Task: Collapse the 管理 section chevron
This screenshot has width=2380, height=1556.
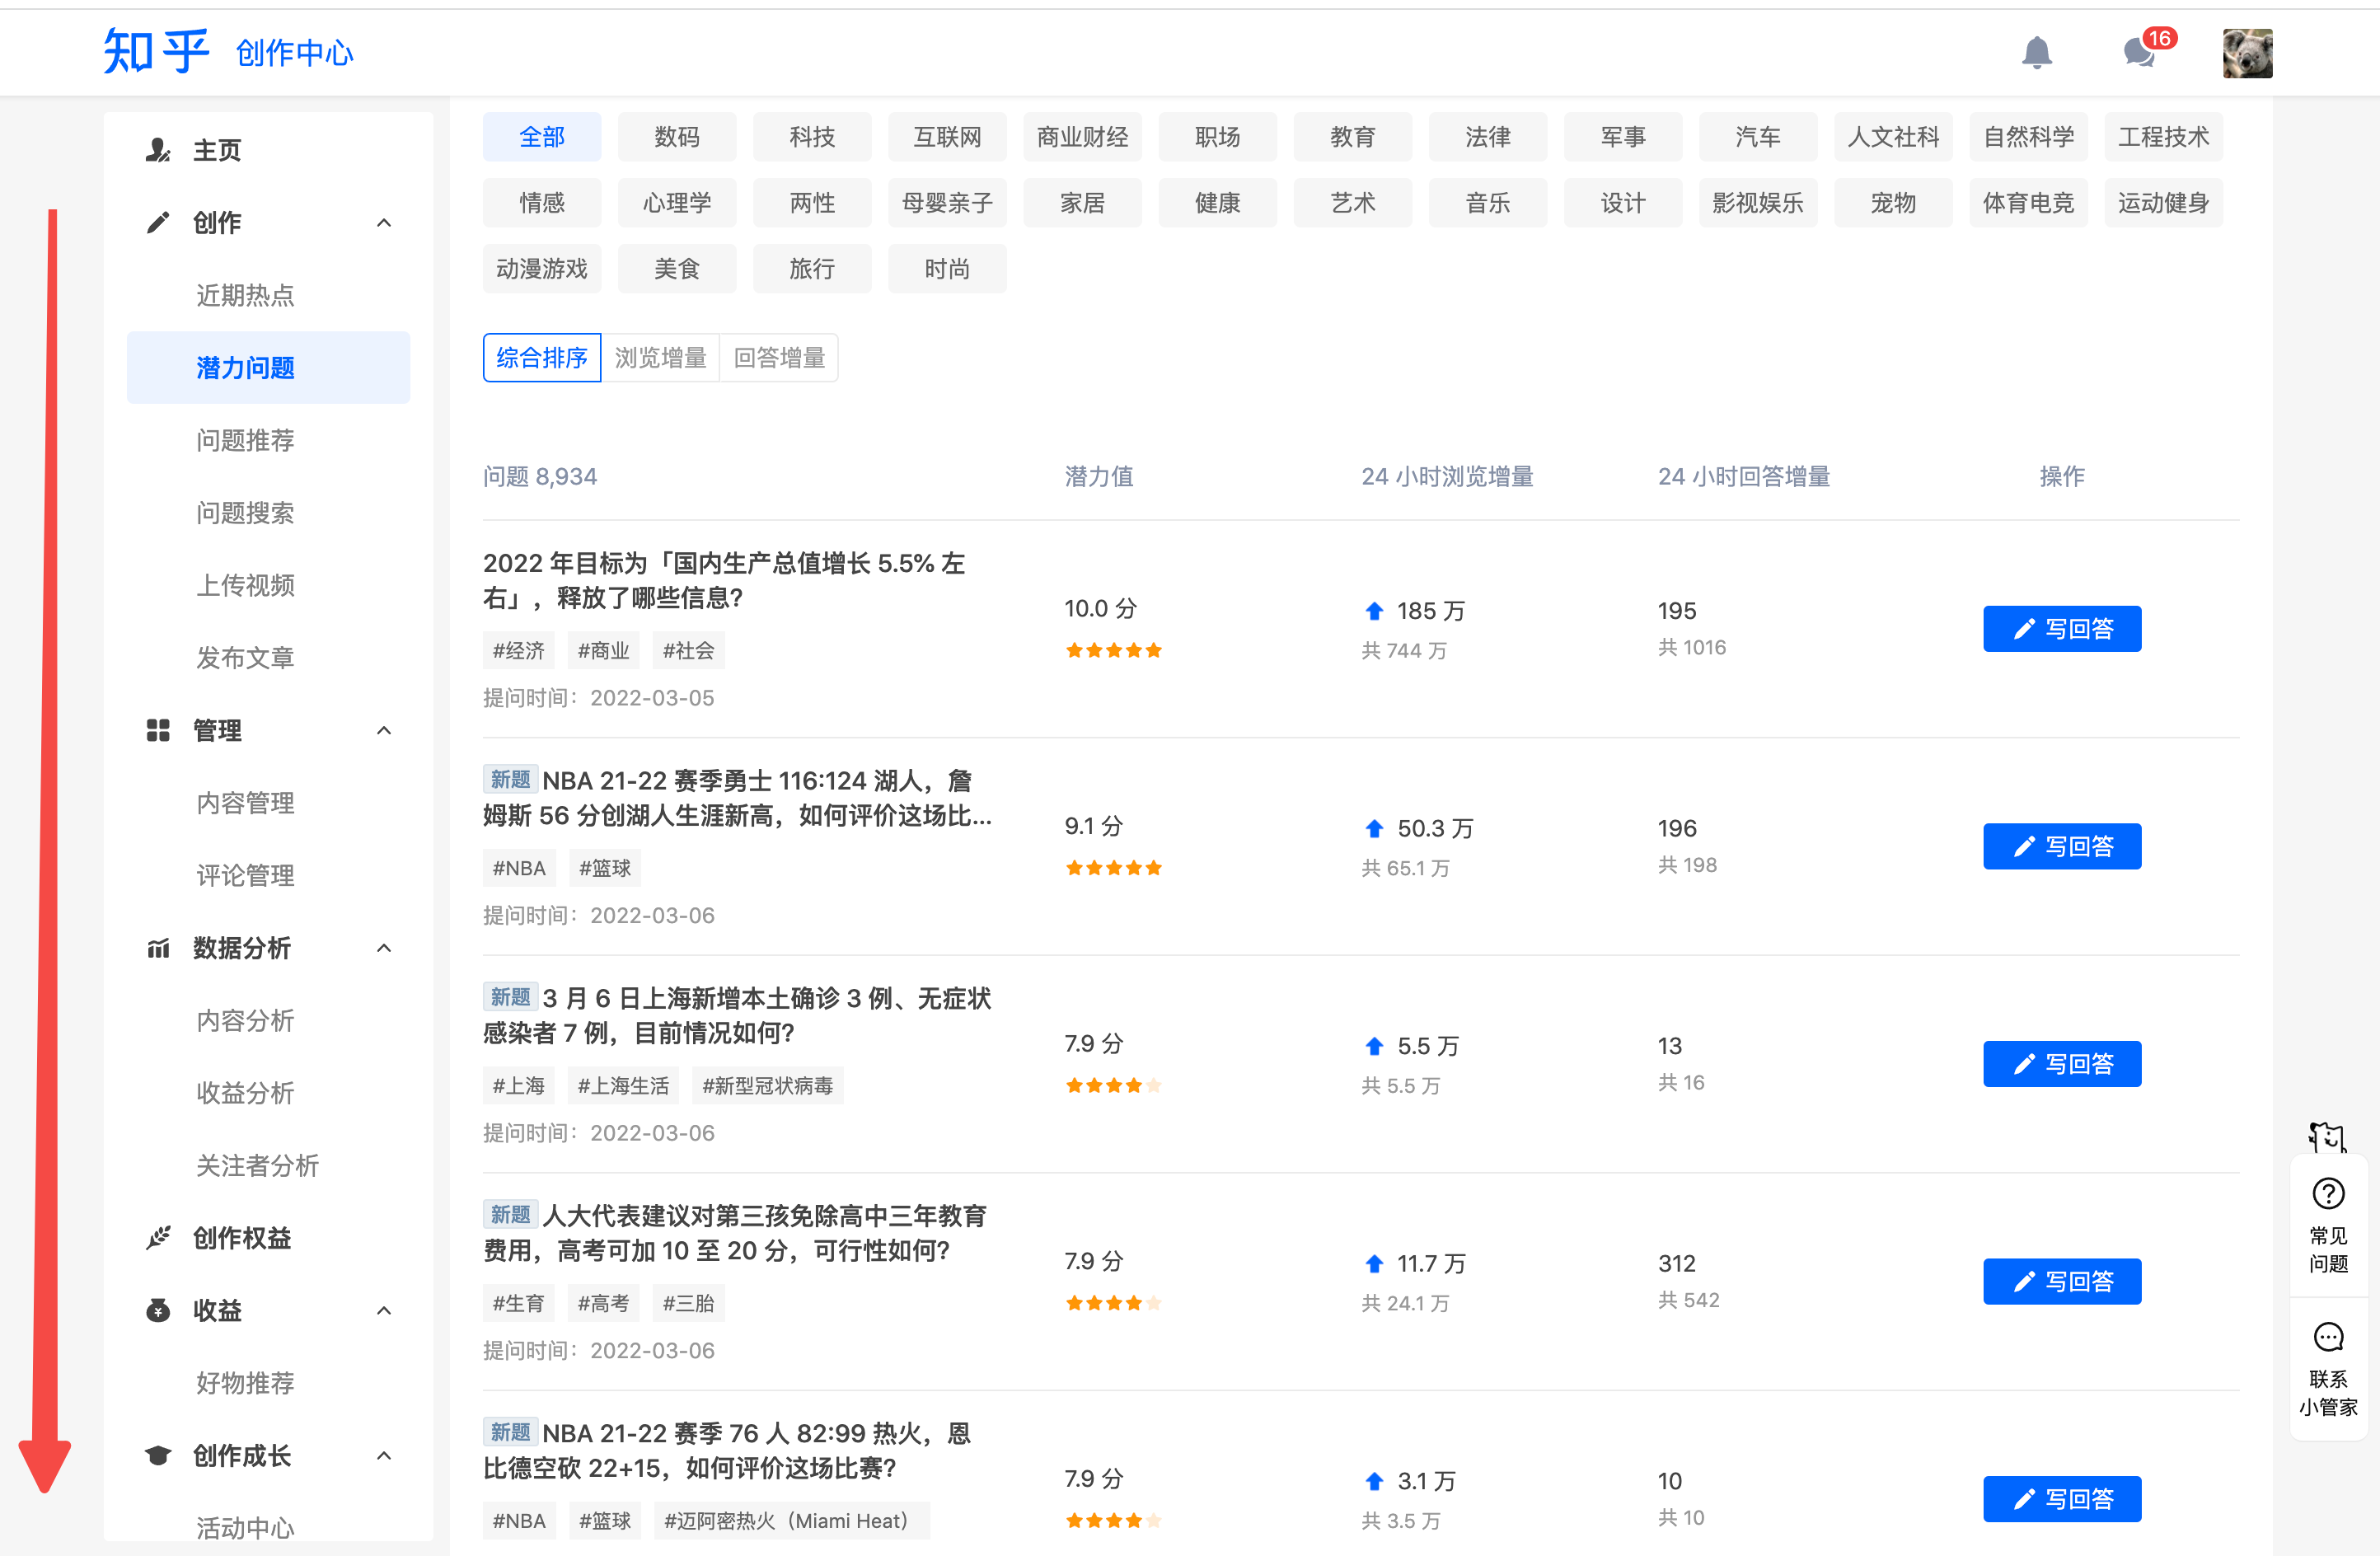Action: [x=383, y=731]
